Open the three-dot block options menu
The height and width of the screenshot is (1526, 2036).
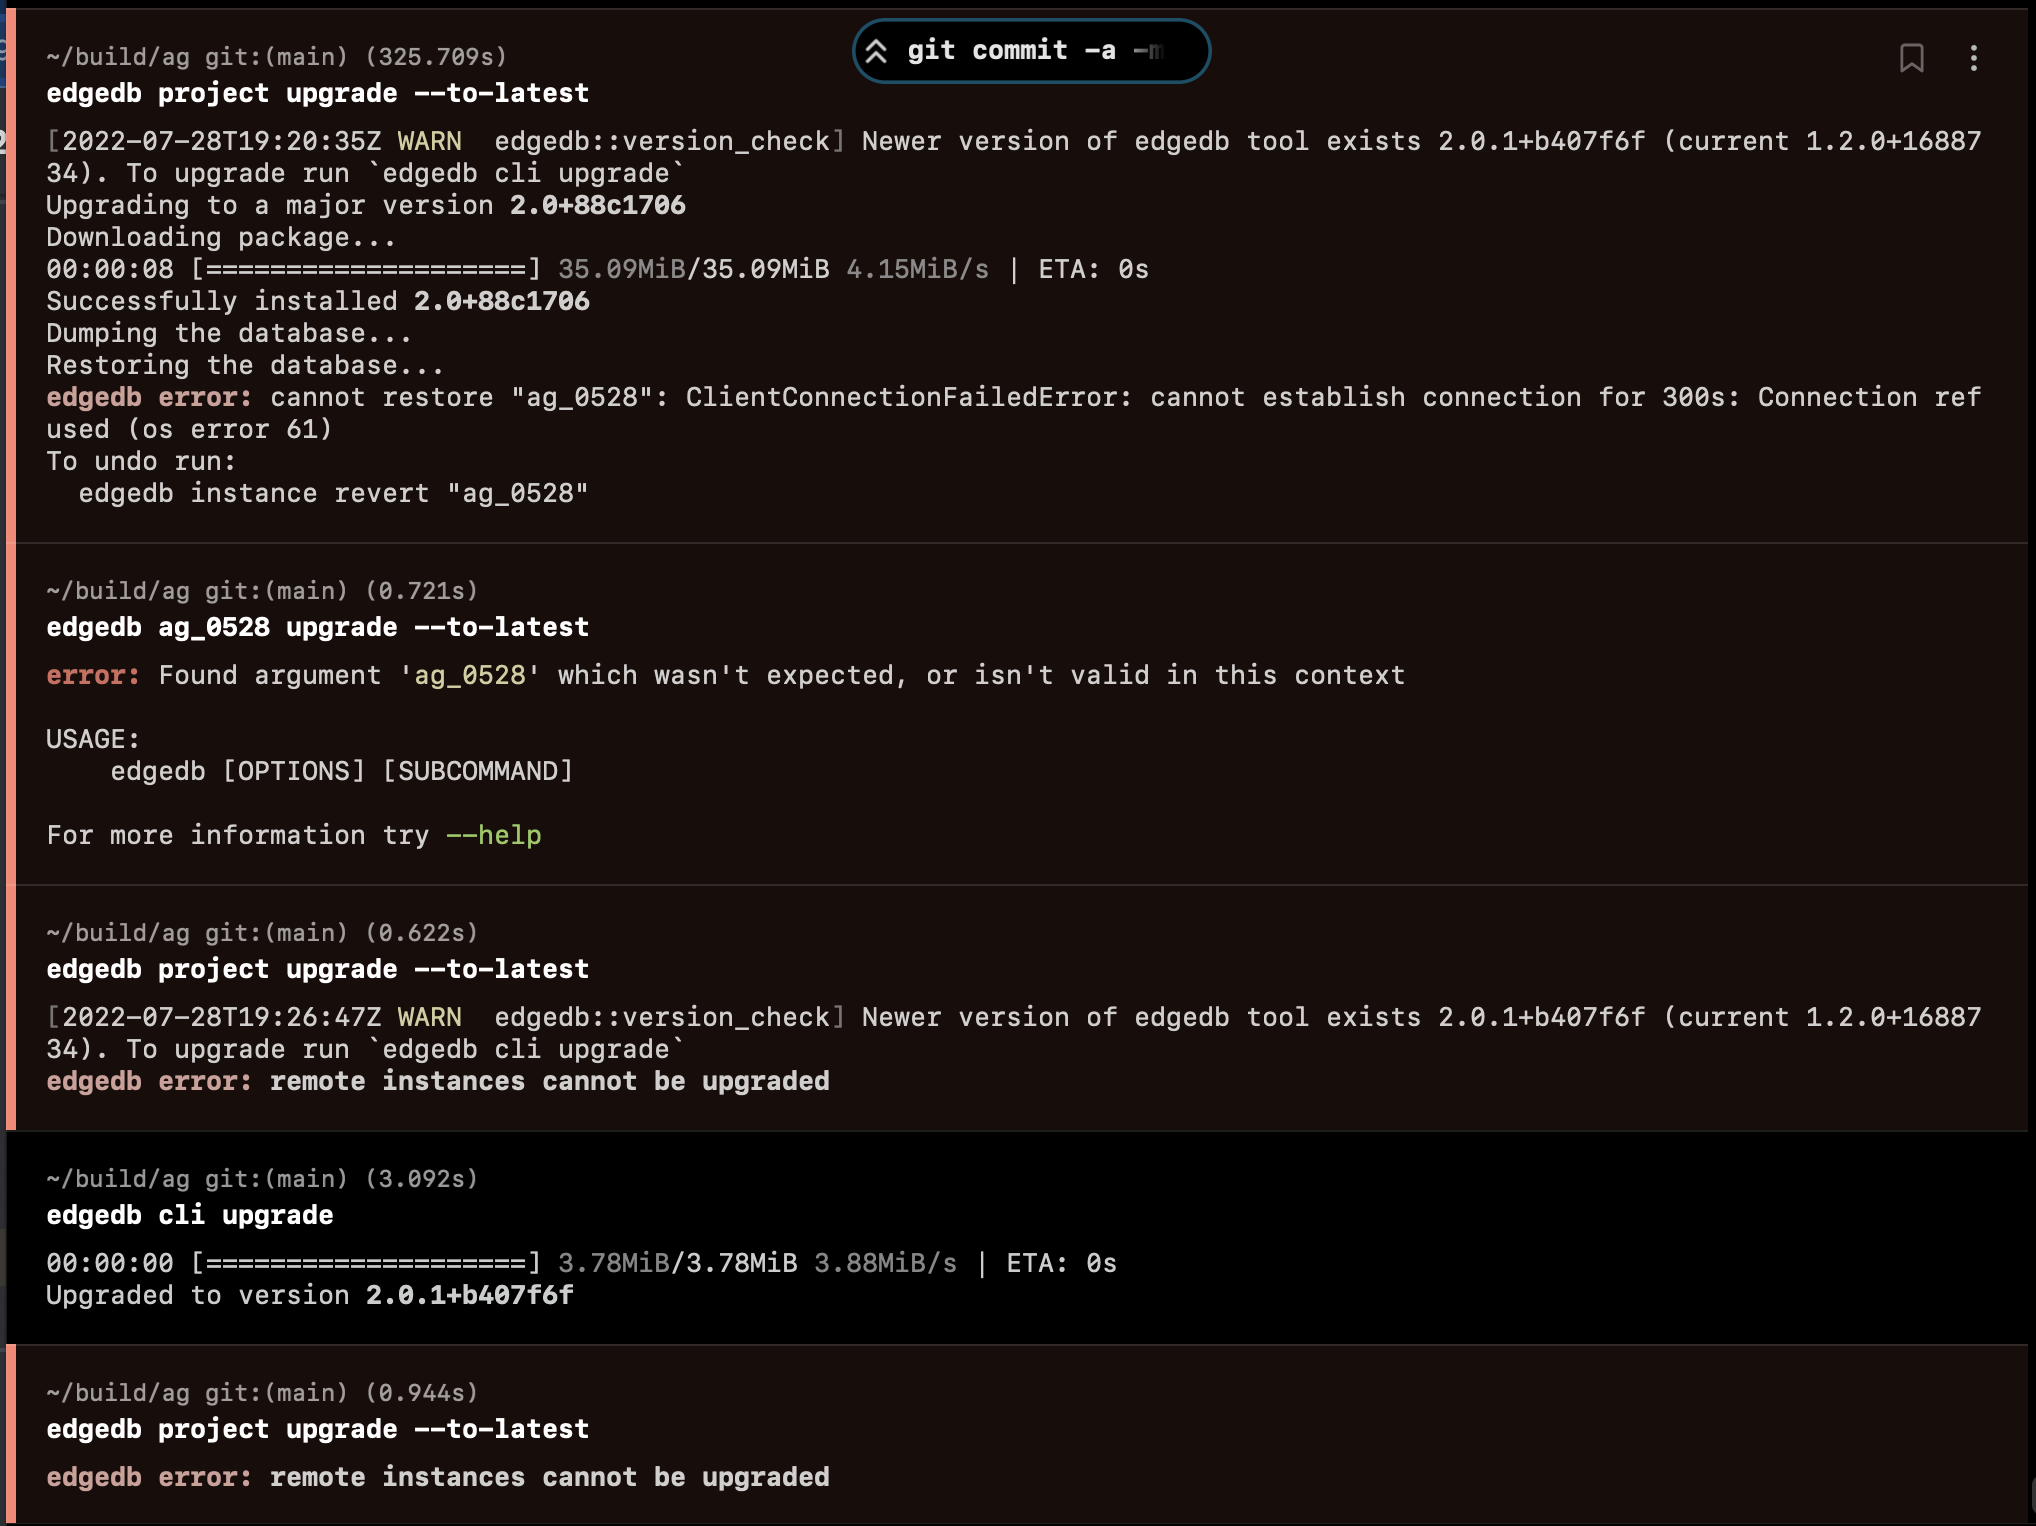(x=1973, y=58)
